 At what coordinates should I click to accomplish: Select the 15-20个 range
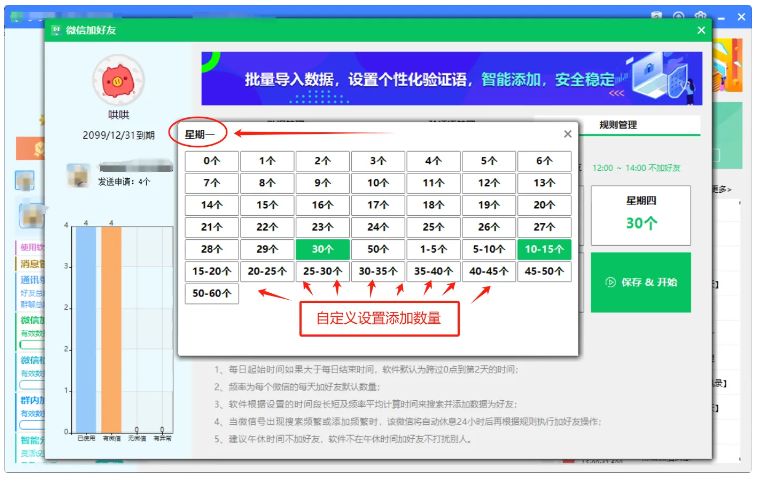coord(211,271)
